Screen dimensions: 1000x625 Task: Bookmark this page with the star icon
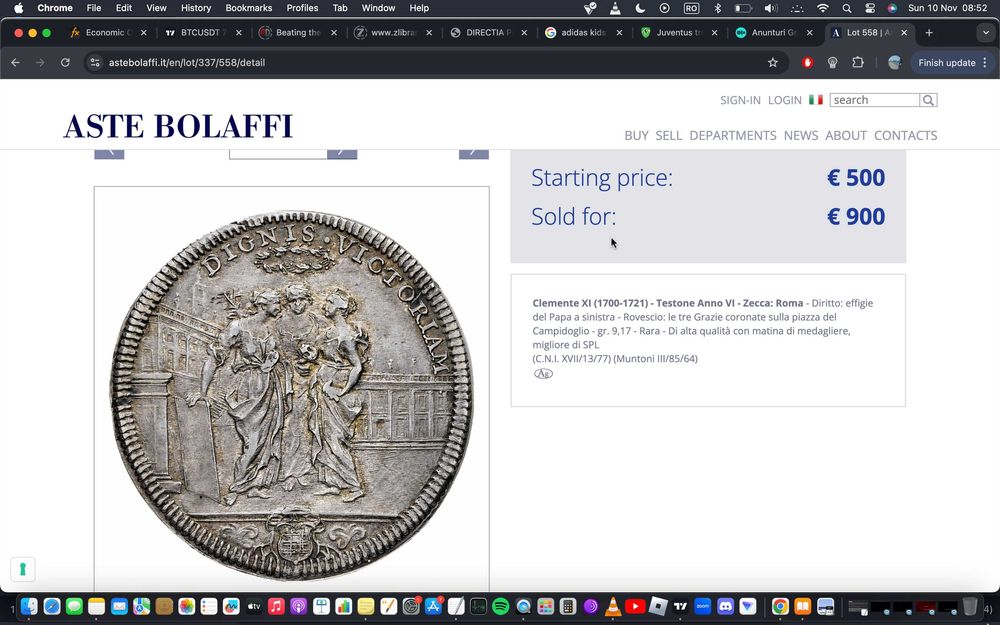(x=773, y=62)
